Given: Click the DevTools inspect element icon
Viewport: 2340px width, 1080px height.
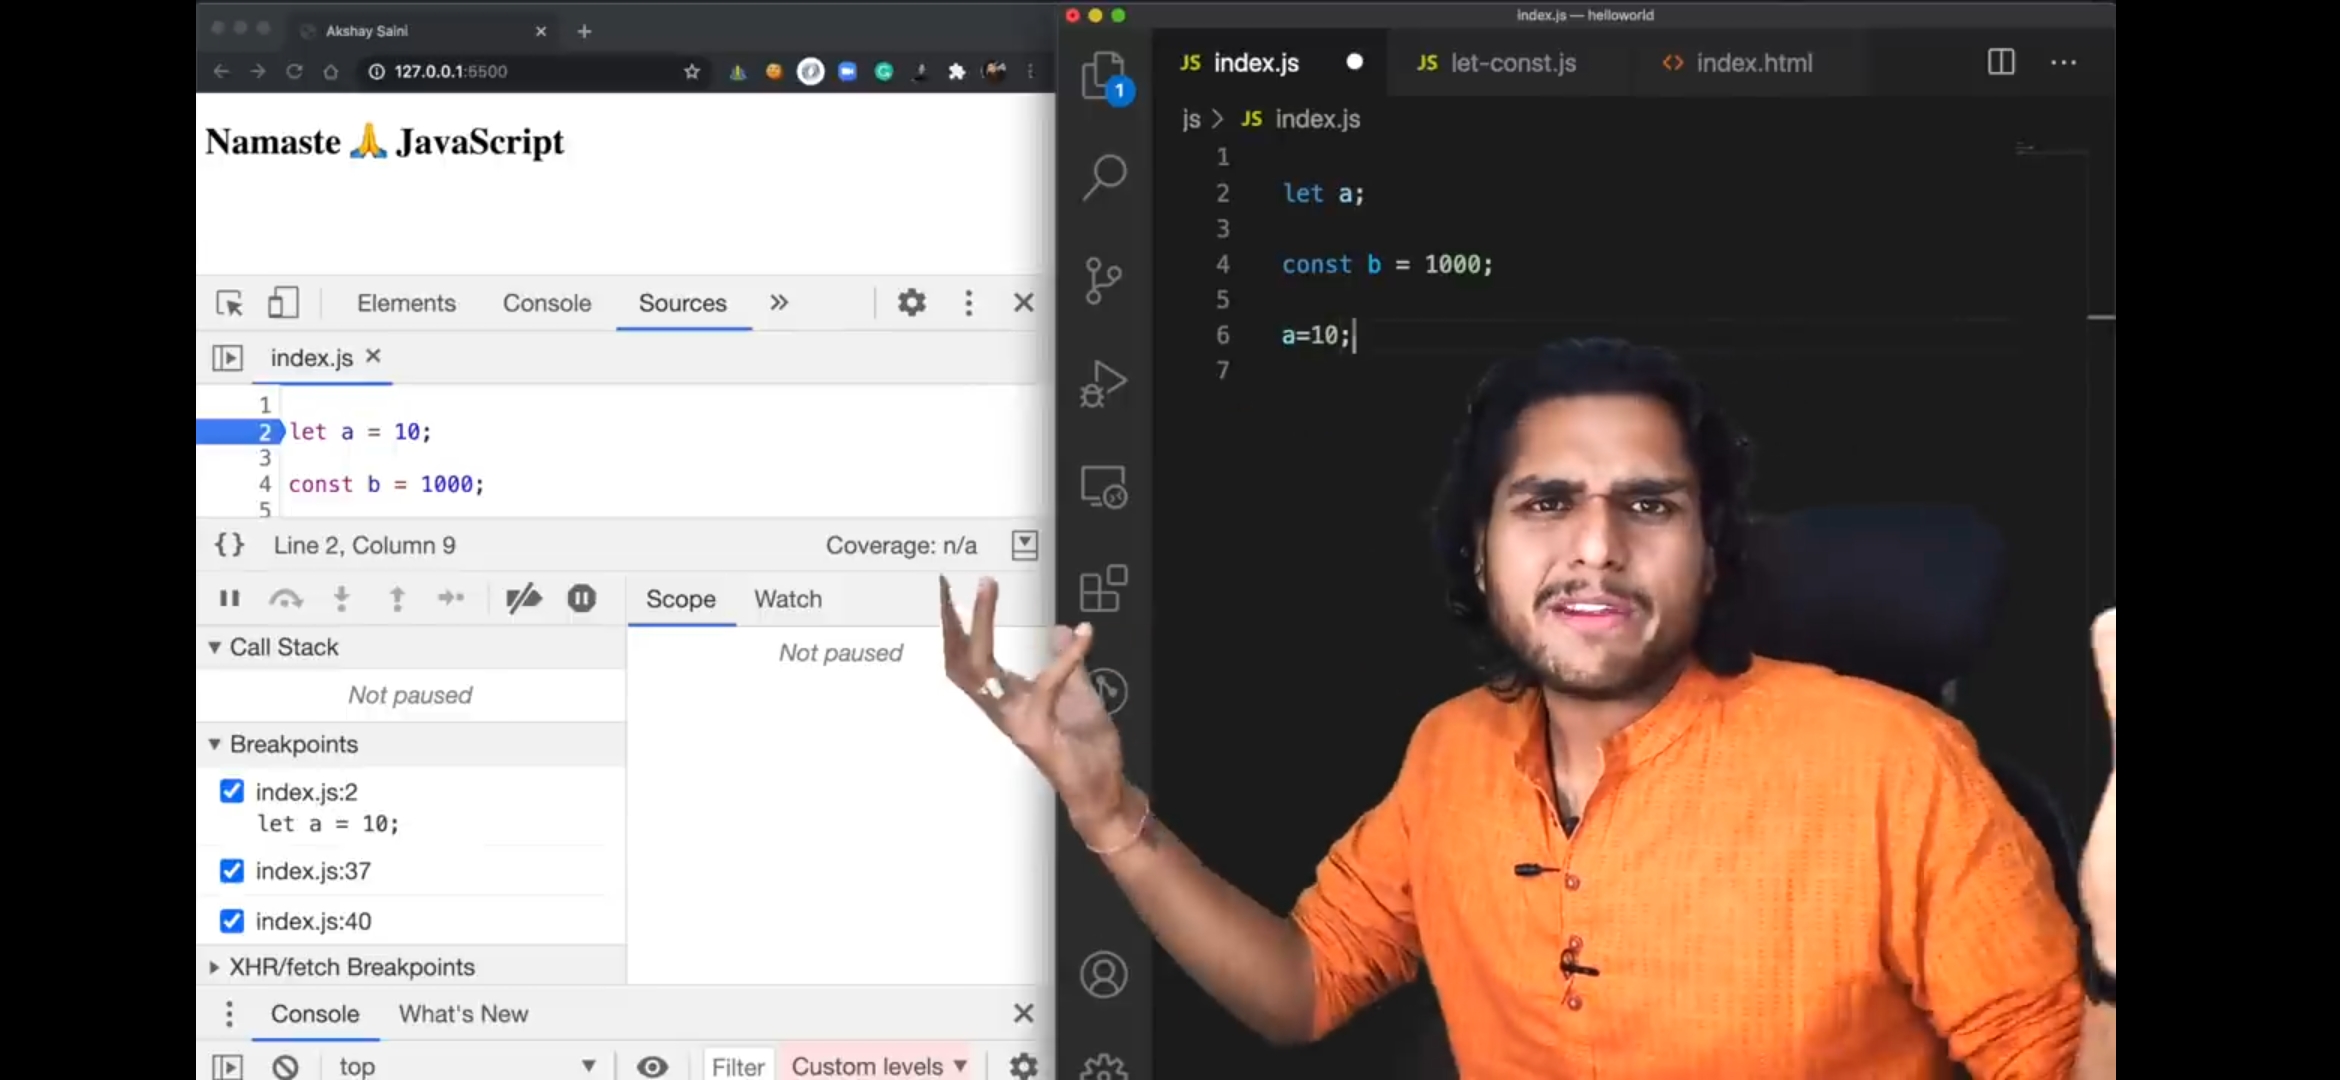Looking at the screenshot, I should coord(229,303).
